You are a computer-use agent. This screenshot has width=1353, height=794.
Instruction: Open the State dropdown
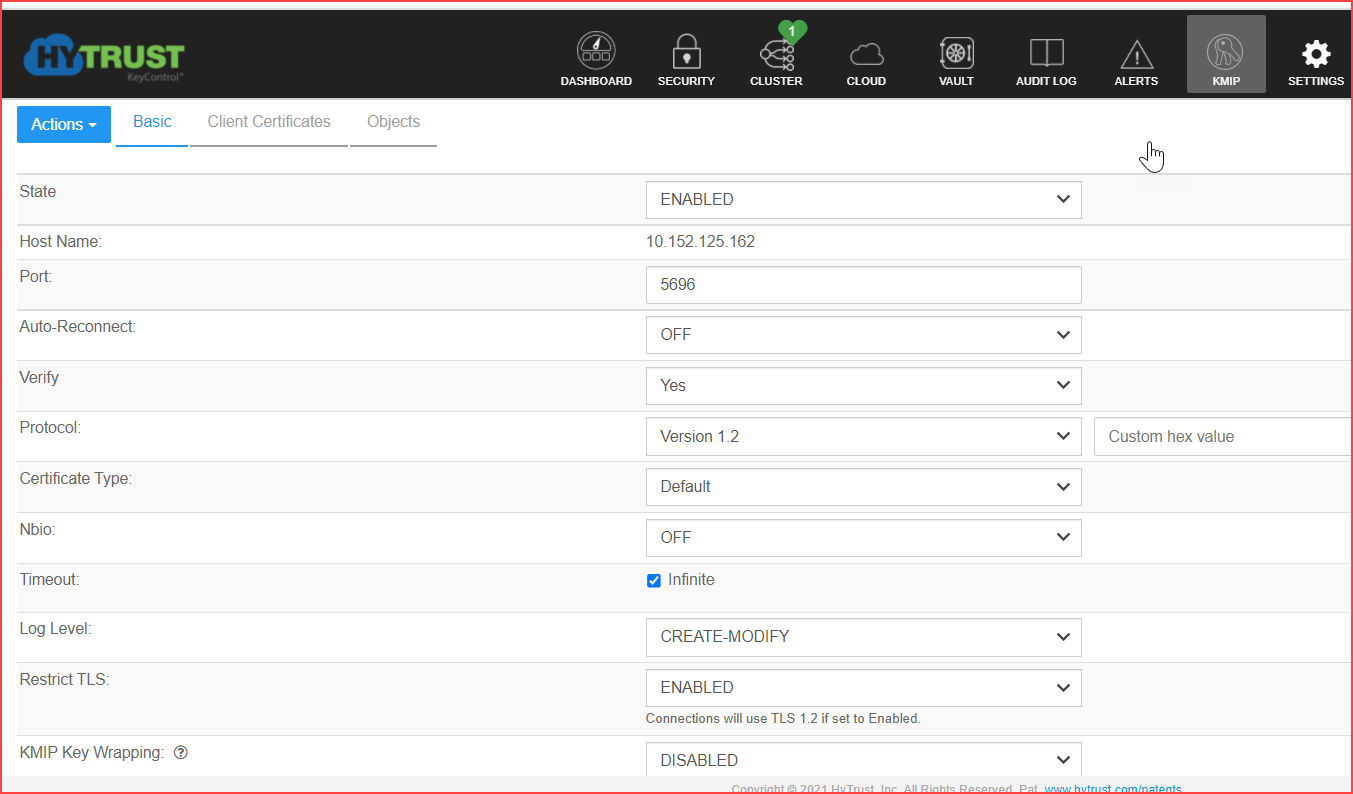pos(864,199)
